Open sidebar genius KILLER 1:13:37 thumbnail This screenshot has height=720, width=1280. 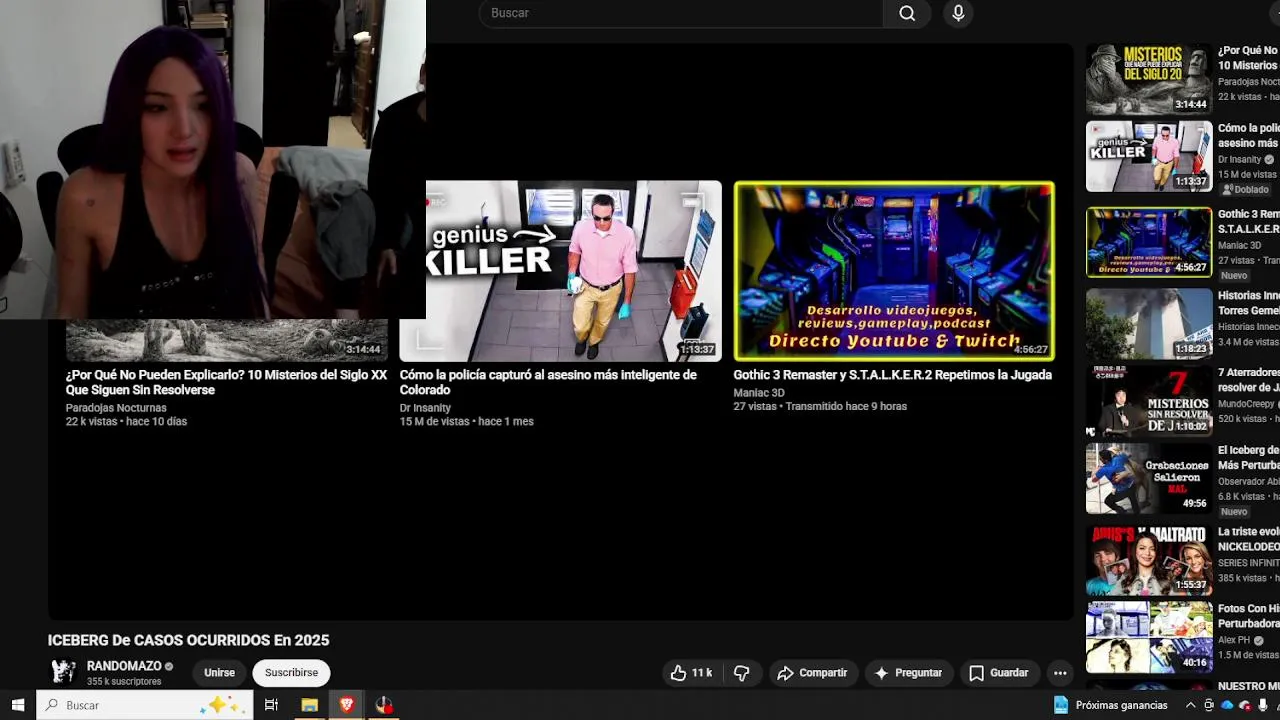tap(1149, 156)
